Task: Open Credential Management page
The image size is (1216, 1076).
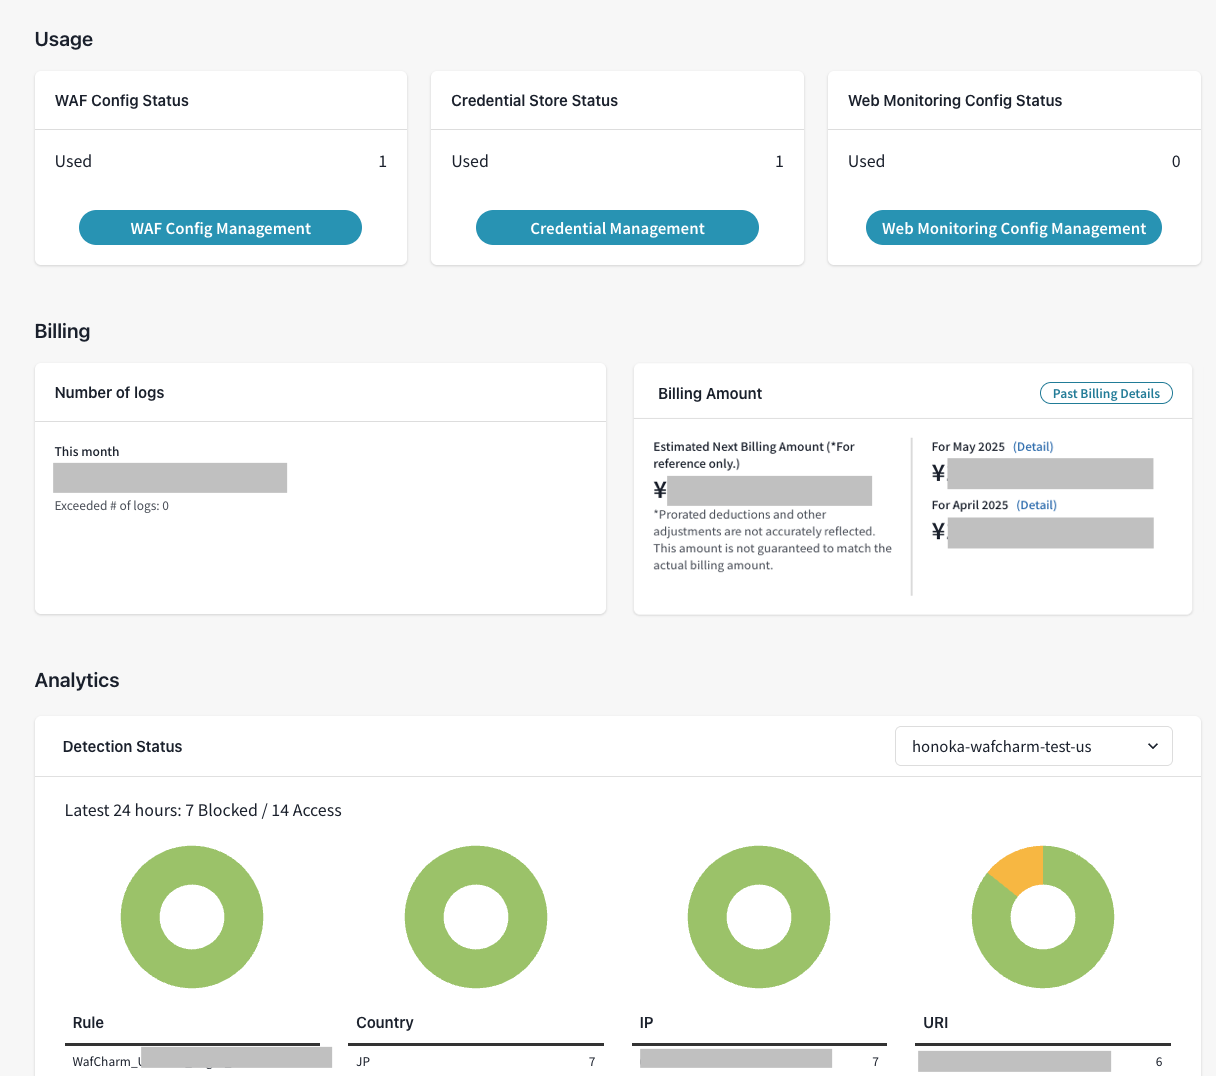Action: 617,228
